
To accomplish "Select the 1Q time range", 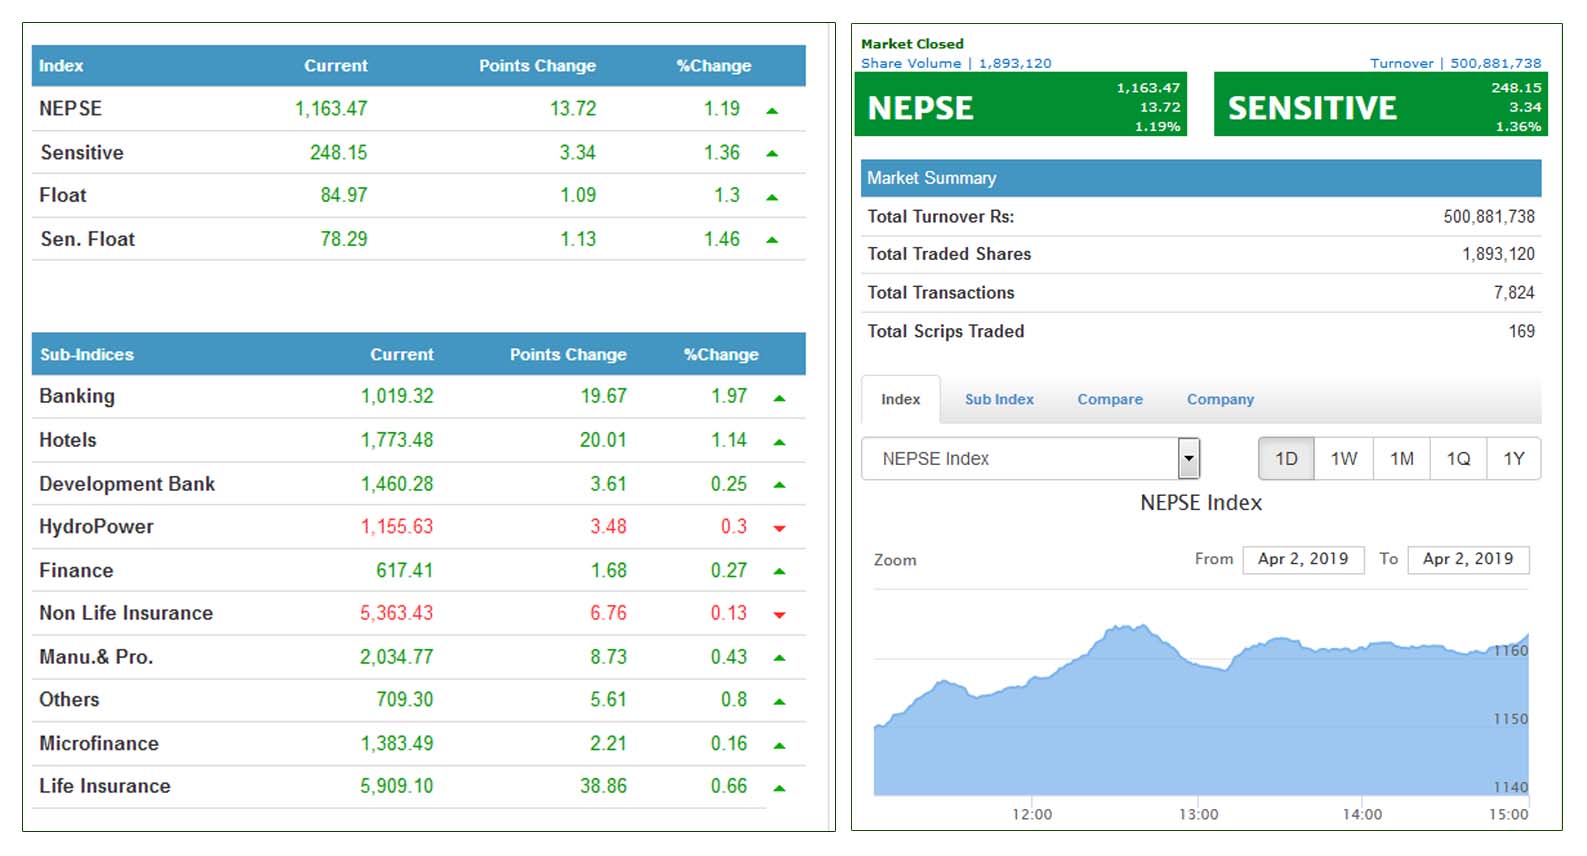I will click(x=1458, y=458).
